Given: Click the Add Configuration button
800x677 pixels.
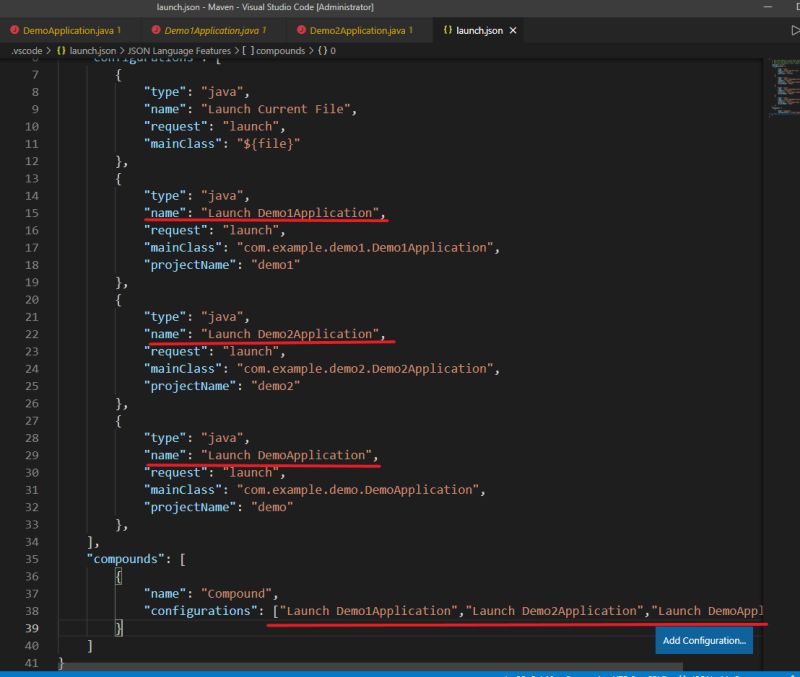Looking at the screenshot, I should [x=704, y=640].
